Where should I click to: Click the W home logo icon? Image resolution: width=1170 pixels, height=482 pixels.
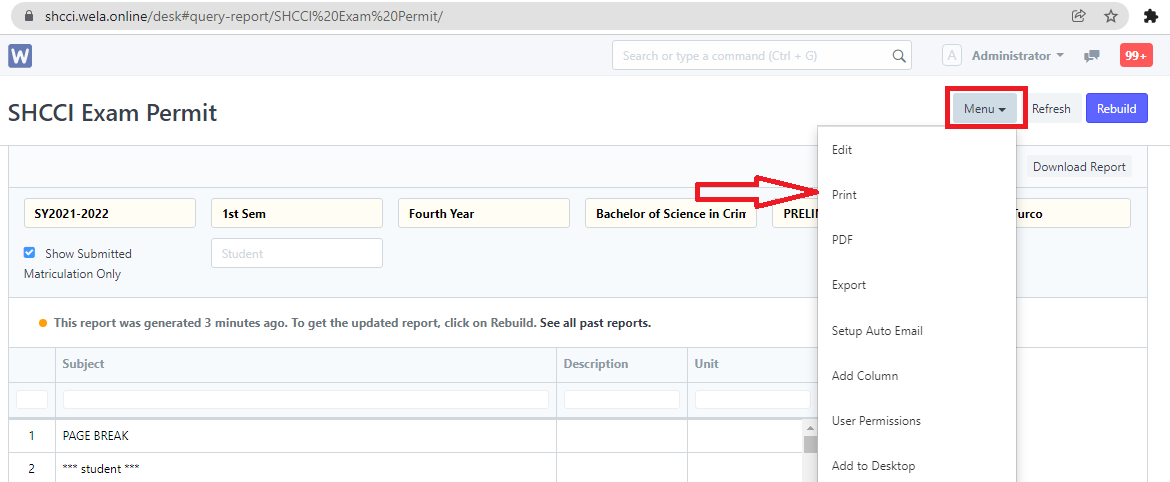[x=20, y=56]
